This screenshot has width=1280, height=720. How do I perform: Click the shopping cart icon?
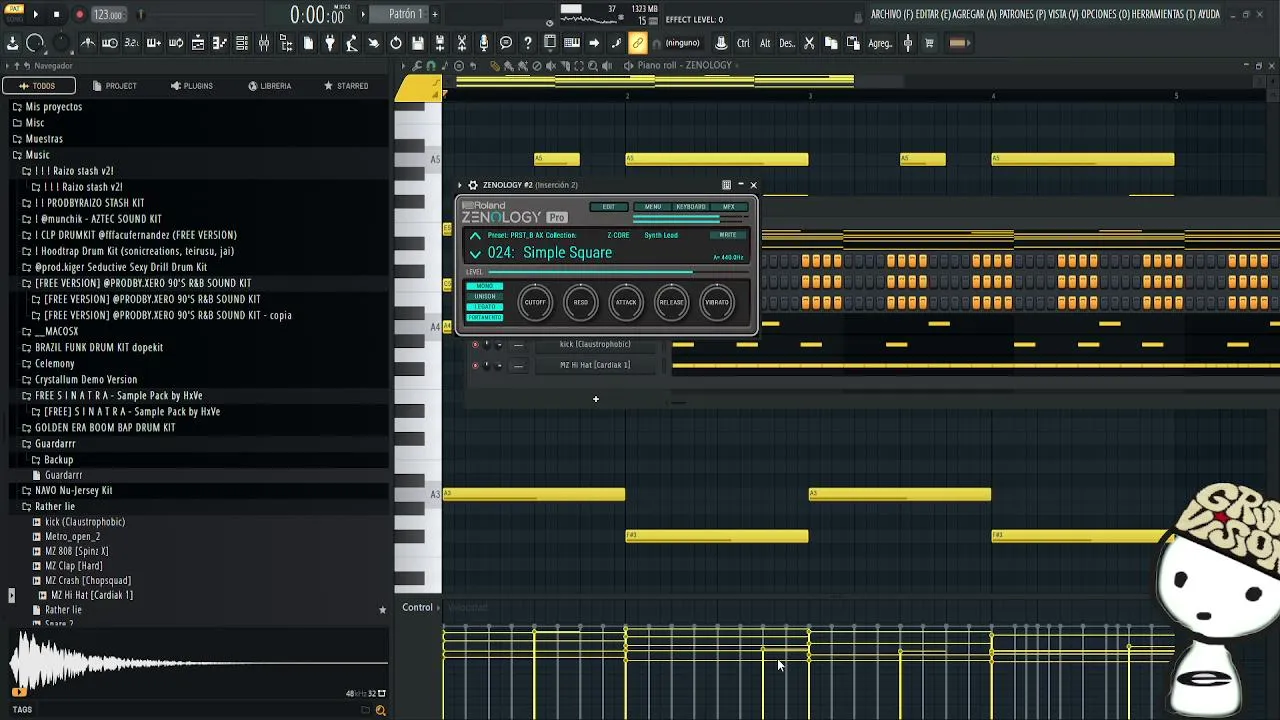pyautogui.click(x=929, y=43)
